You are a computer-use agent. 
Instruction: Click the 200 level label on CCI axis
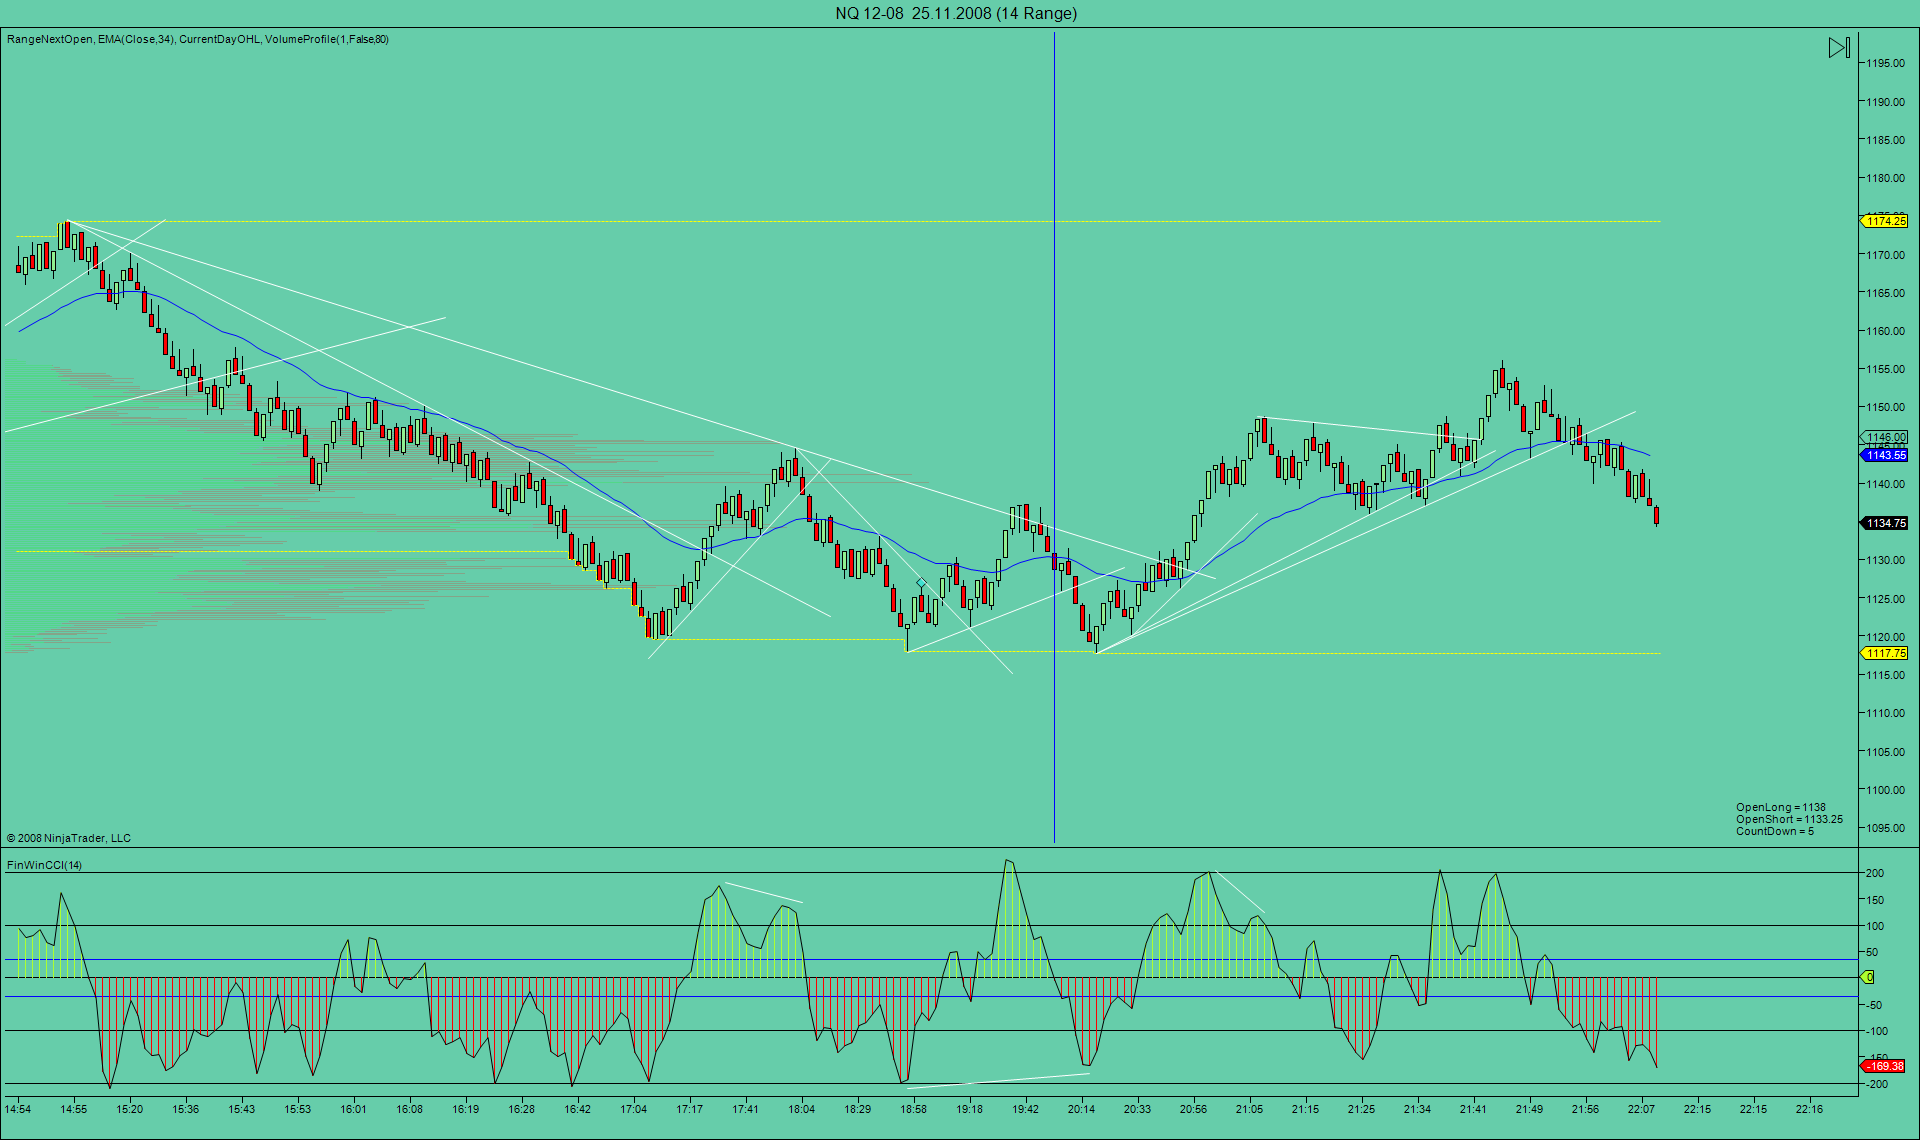[x=1875, y=873]
